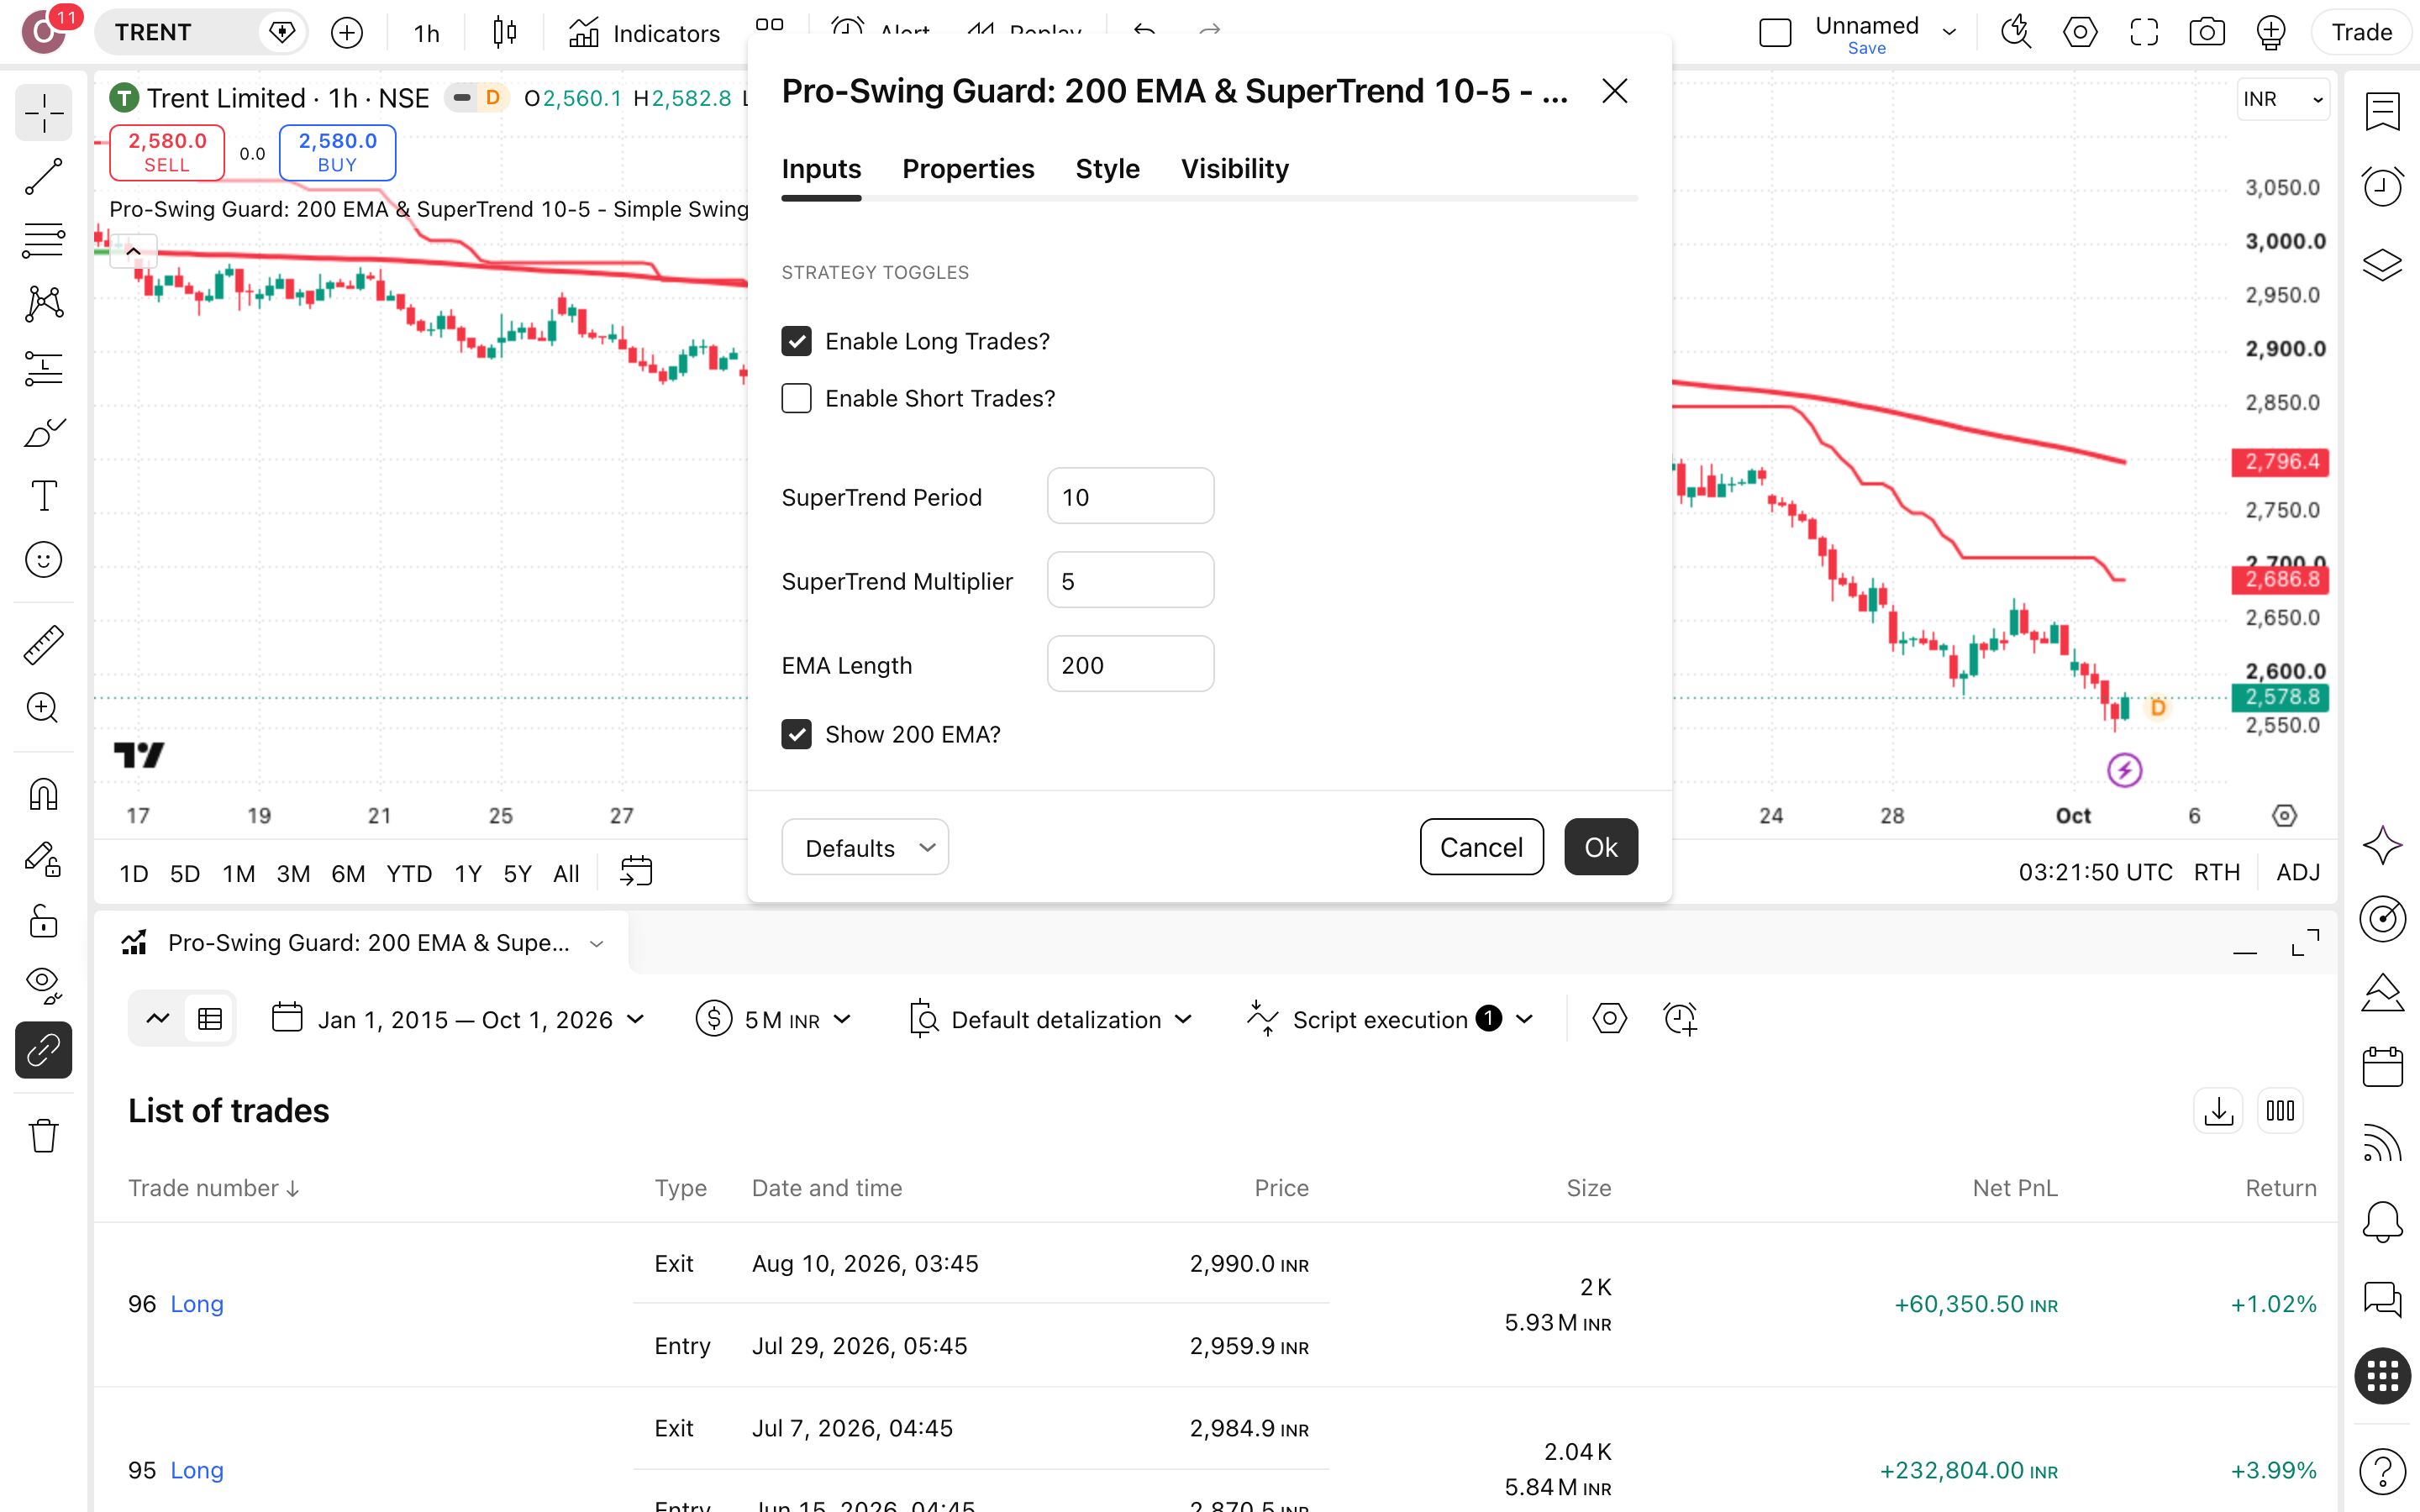Click the trash remove-objects icon
This screenshot has width=2420, height=1512.
coord(43,1136)
